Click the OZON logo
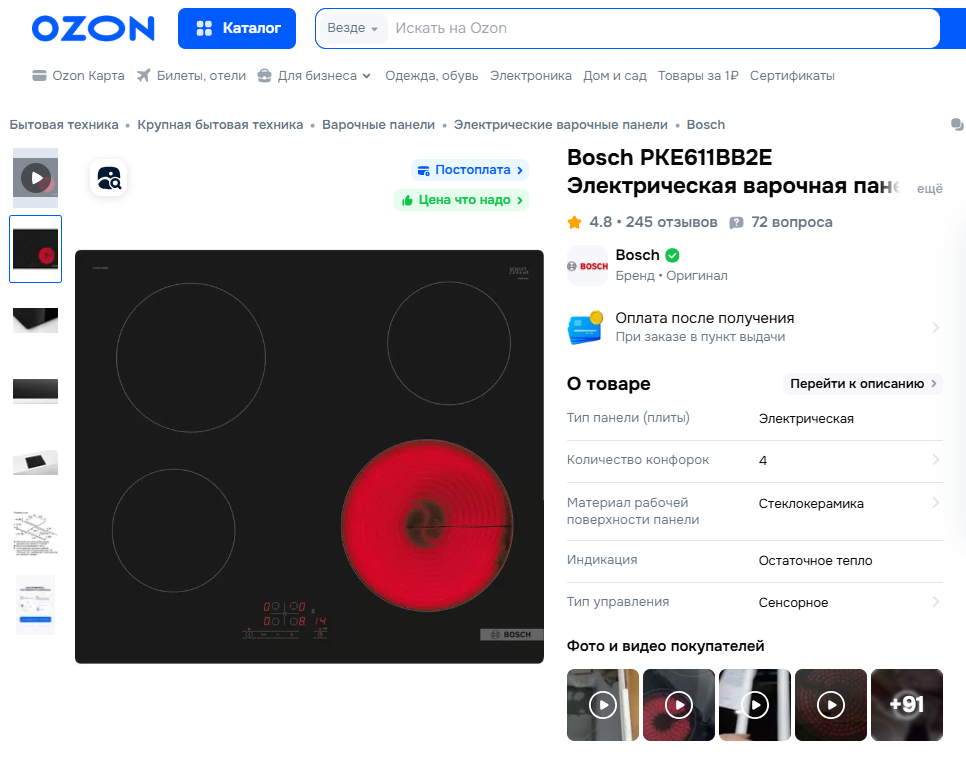Screen dimensions: 966x764 [93, 28]
